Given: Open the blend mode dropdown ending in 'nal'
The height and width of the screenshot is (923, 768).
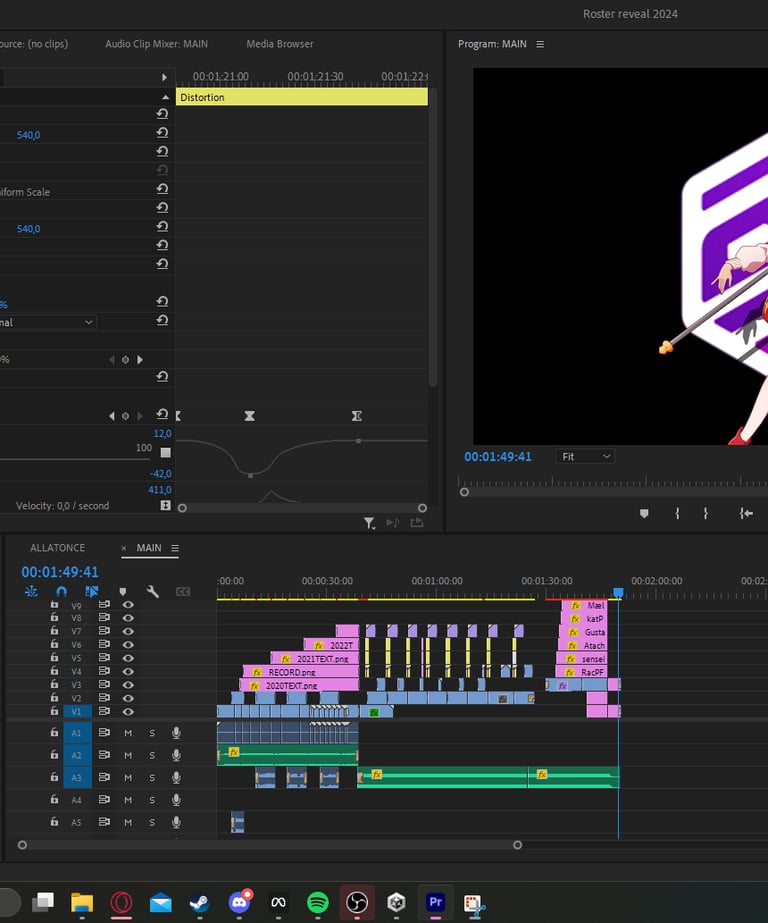Looking at the screenshot, I should coord(47,322).
